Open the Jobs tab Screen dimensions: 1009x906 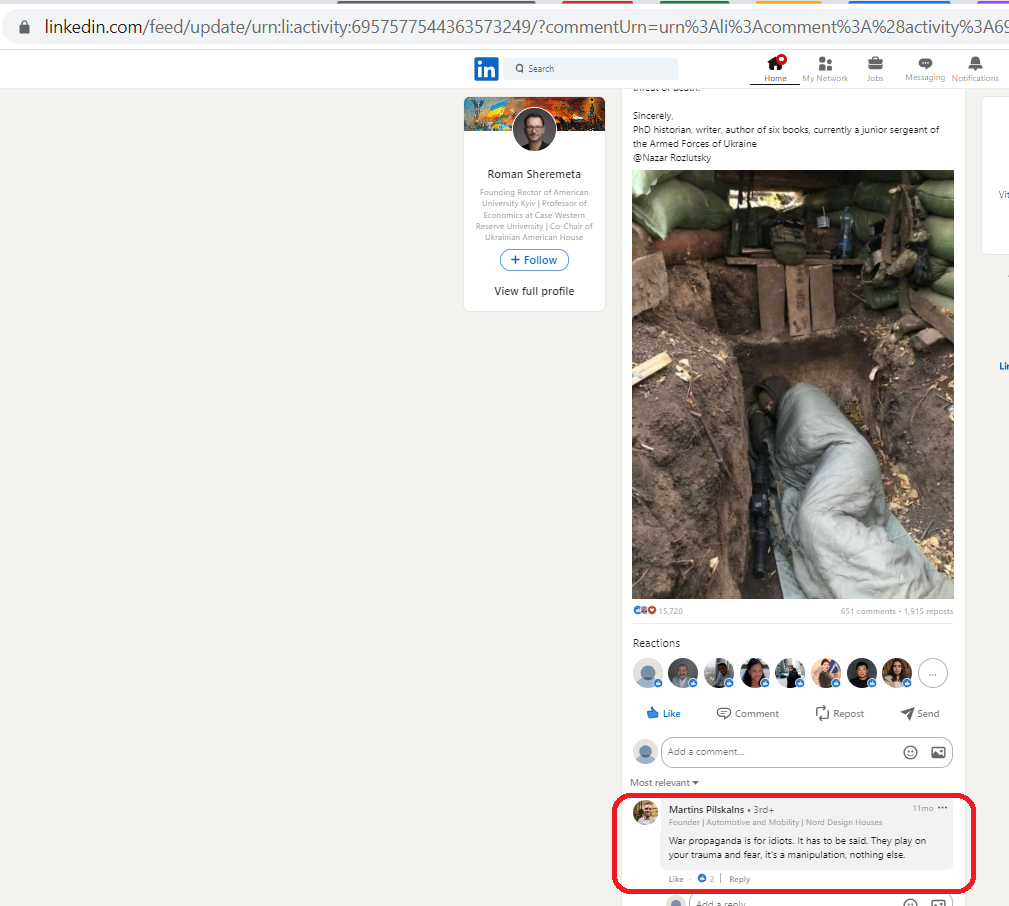[875, 69]
